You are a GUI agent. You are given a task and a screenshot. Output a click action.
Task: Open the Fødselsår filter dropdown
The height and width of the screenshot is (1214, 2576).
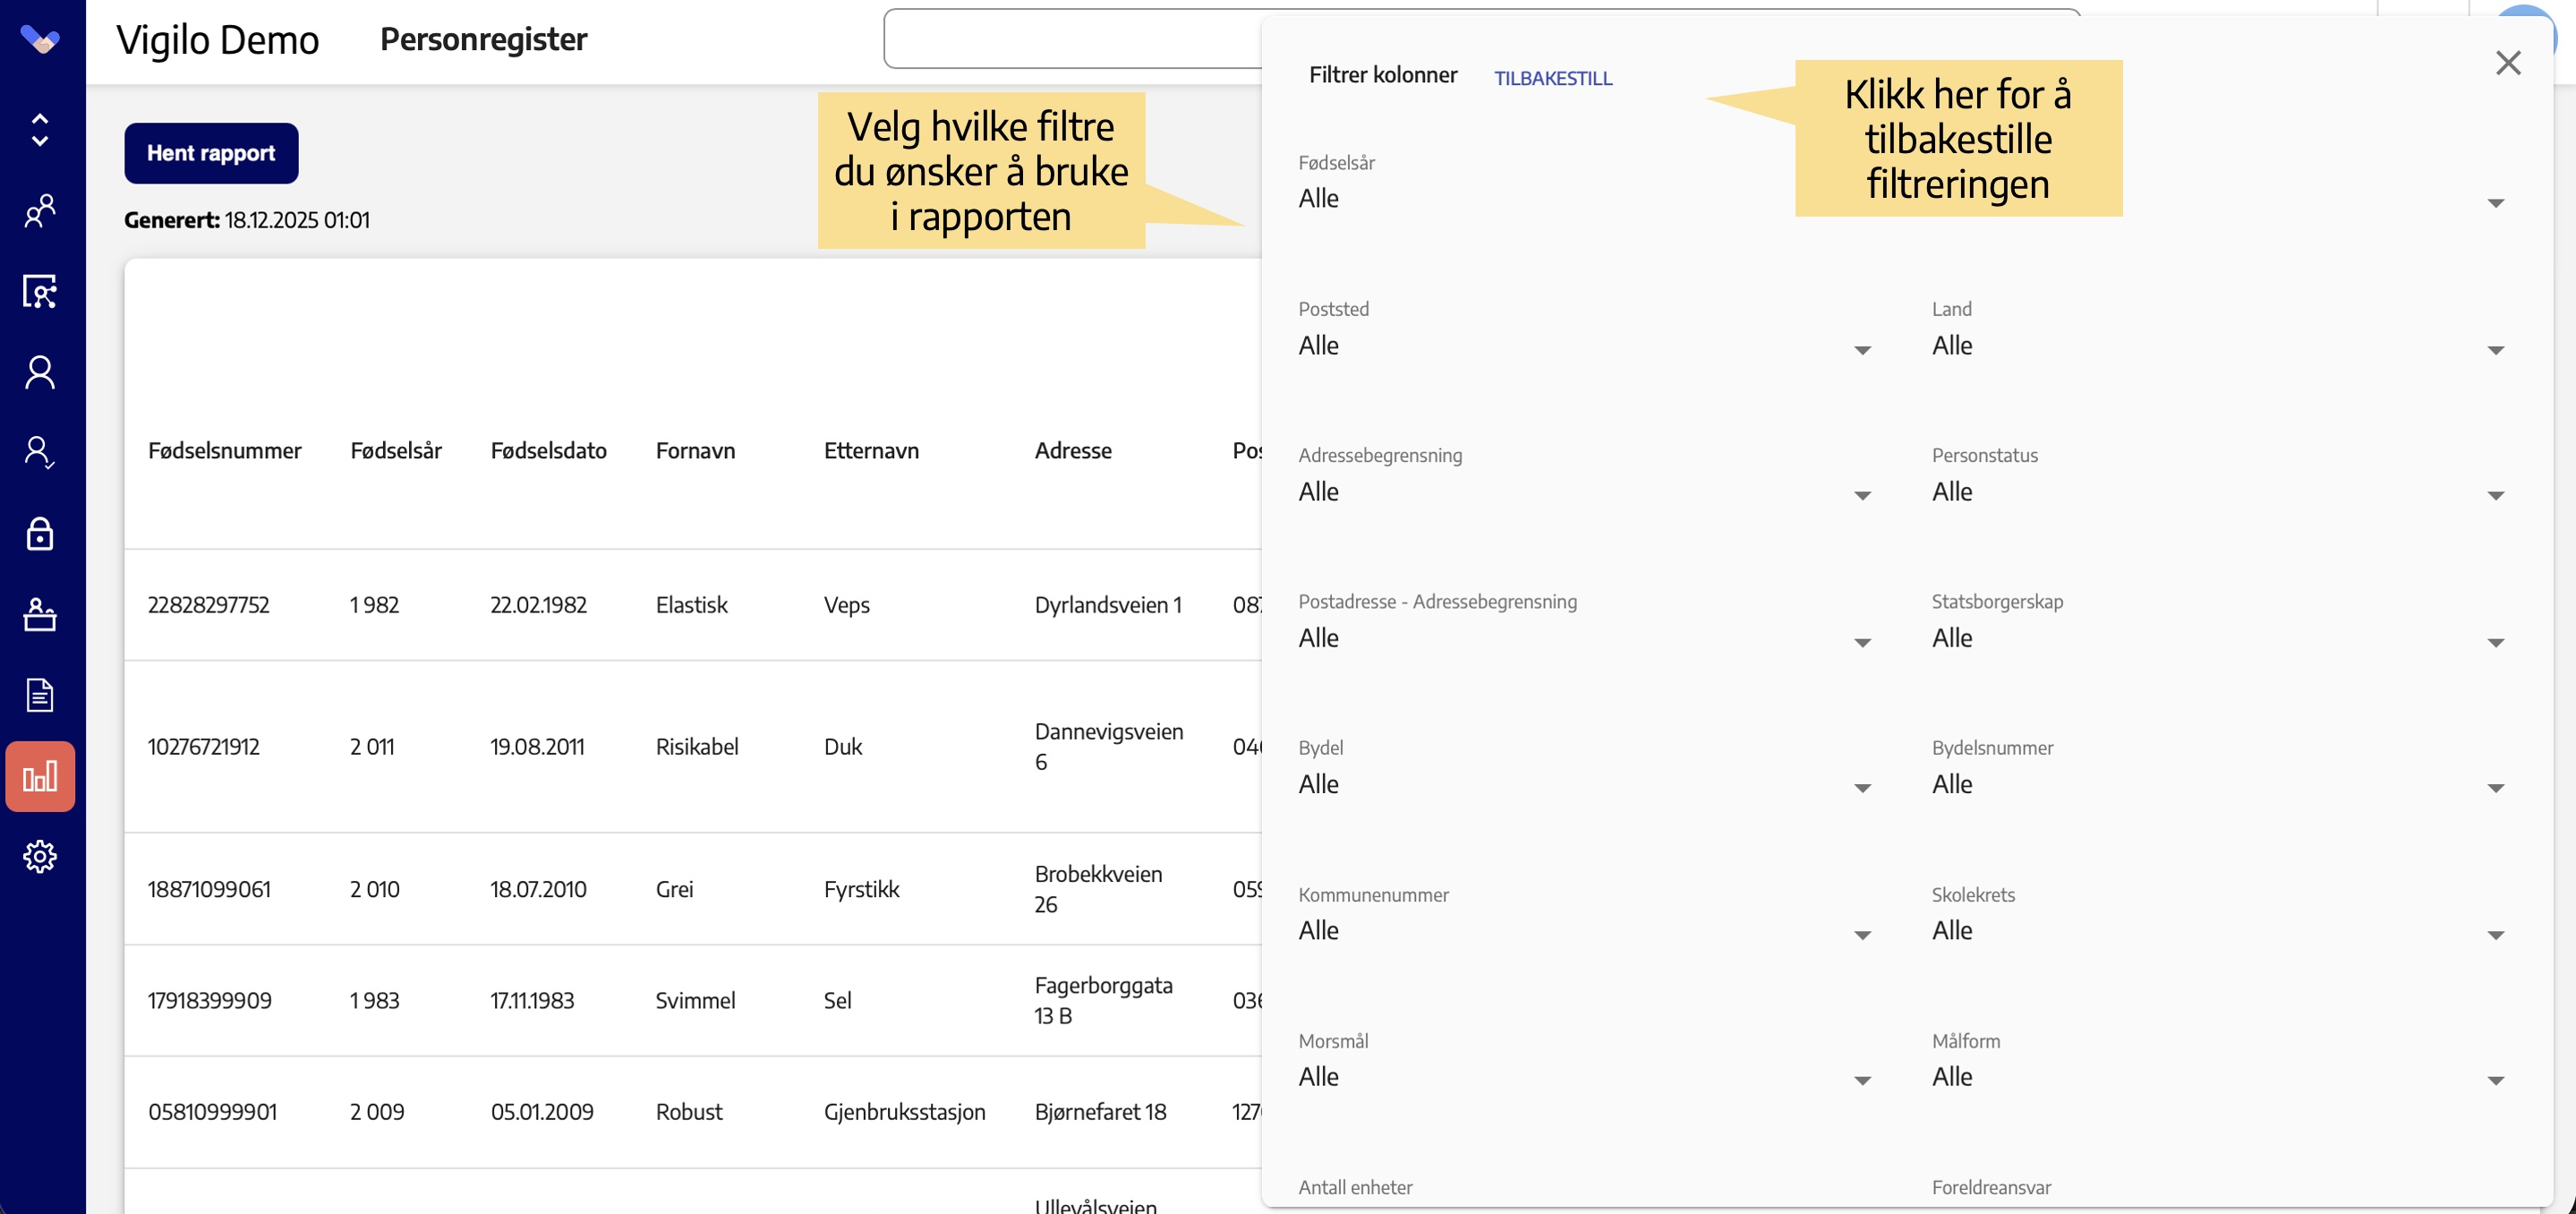point(1902,198)
